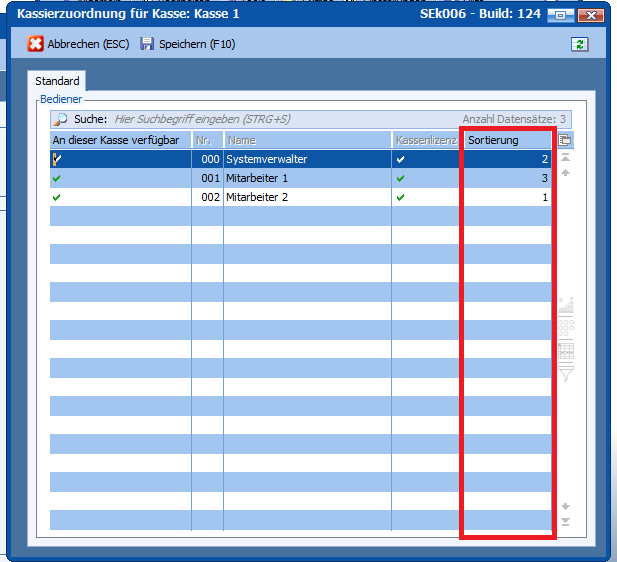Image resolution: width=617 pixels, height=562 pixels.
Task: Click the column chooser icon beside Sortierung
Action: [x=566, y=141]
